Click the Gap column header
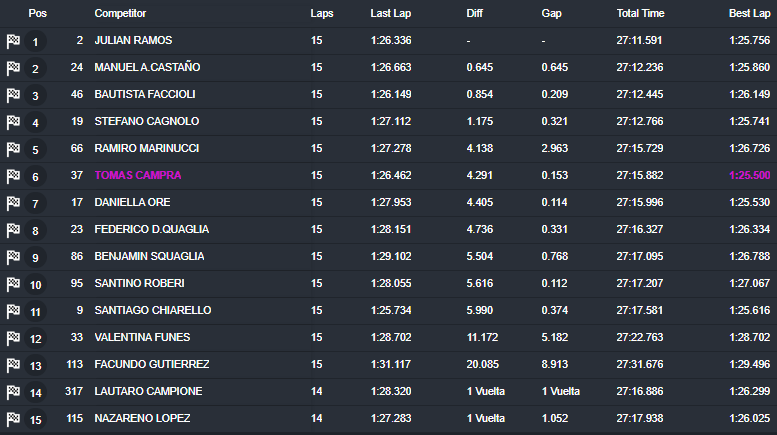 (x=551, y=14)
